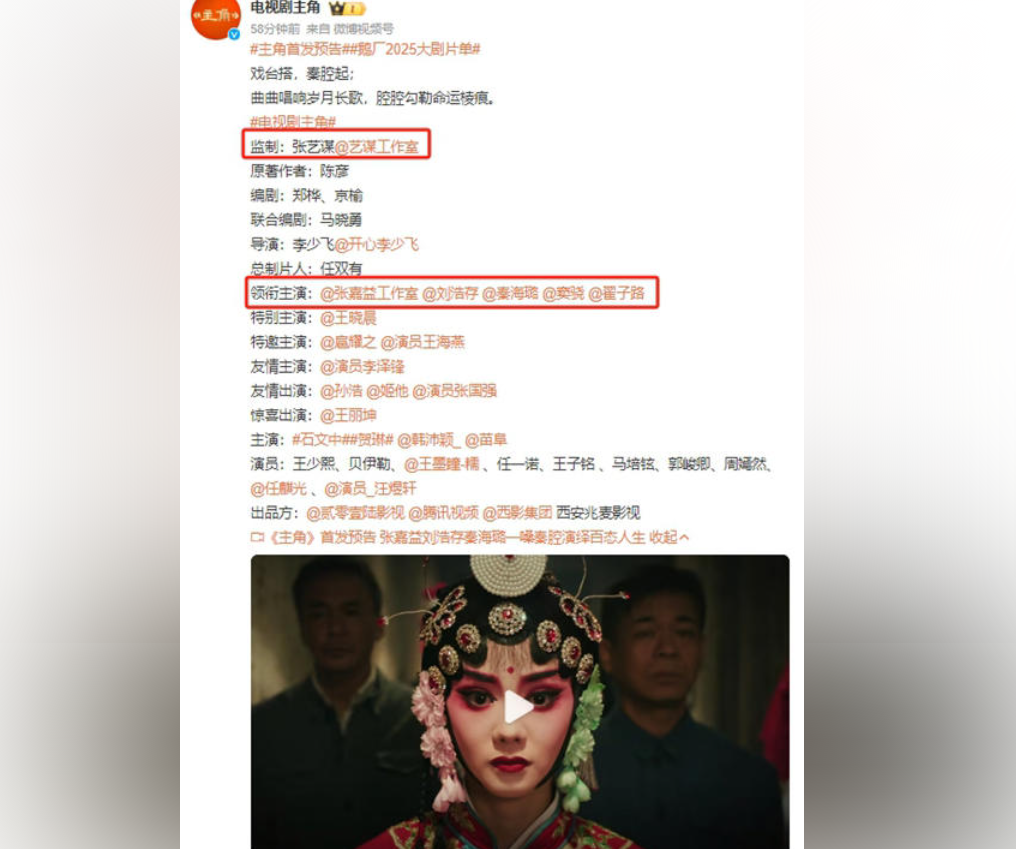The height and width of the screenshot is (849, 1018).
Task: Visit @开心李少飞 profile mention
Action: tap(377, 244)
